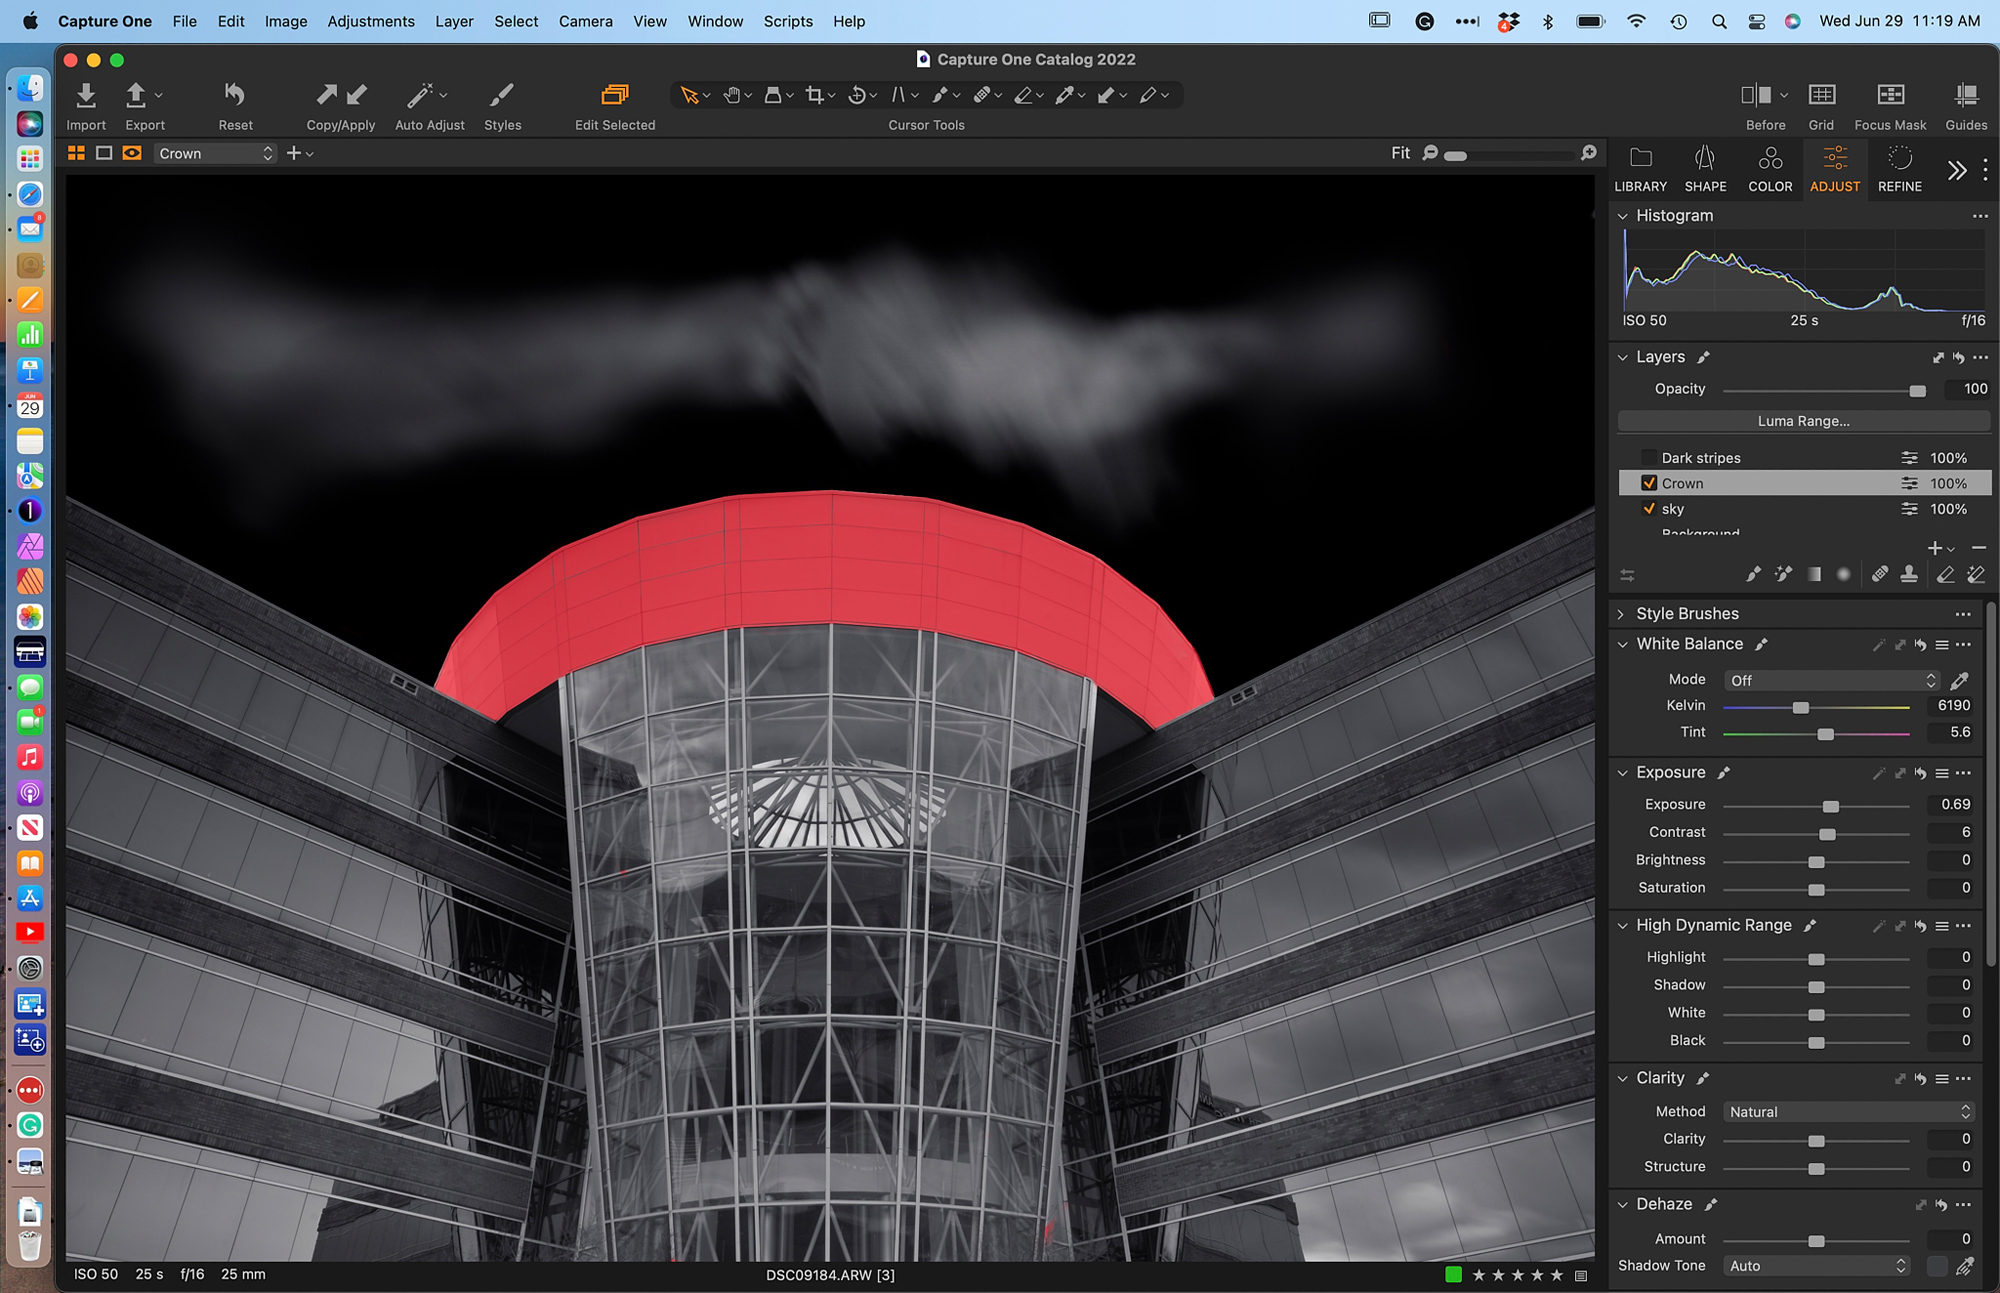Open the Histogram panel options menu
2000x1293 pixels.
(x=1980, y=216)
